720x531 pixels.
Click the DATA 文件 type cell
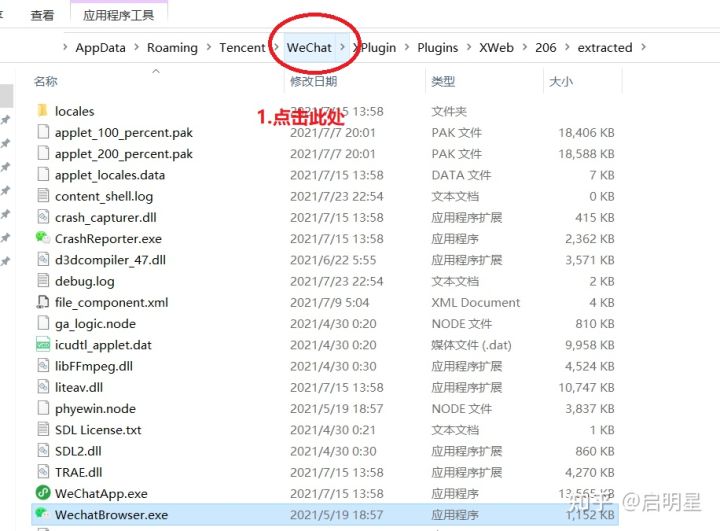pos(461,175)
